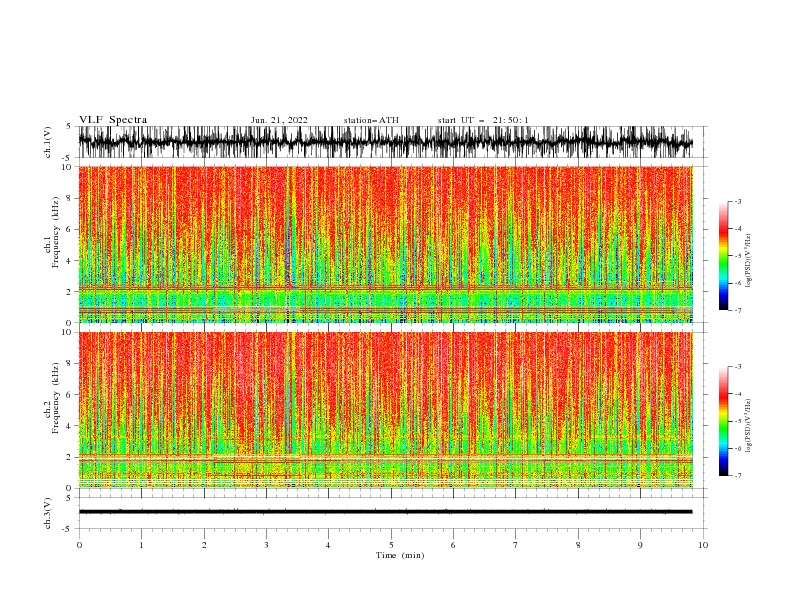Click the time axis tick label "4"

pos(328,545)
